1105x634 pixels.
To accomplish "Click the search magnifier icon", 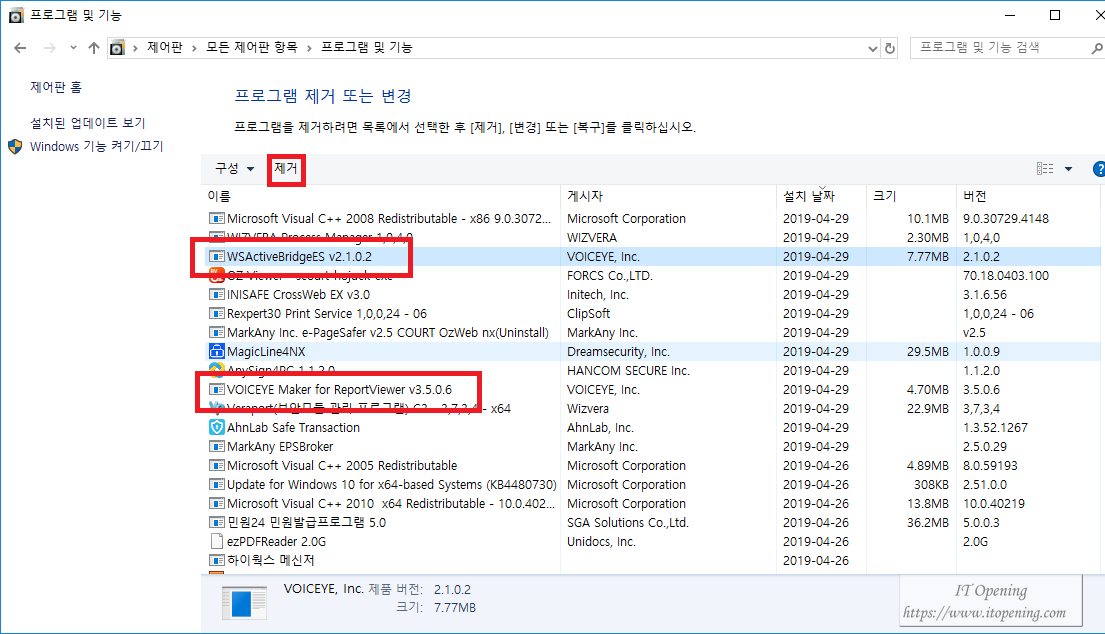I will point(1097,48).
